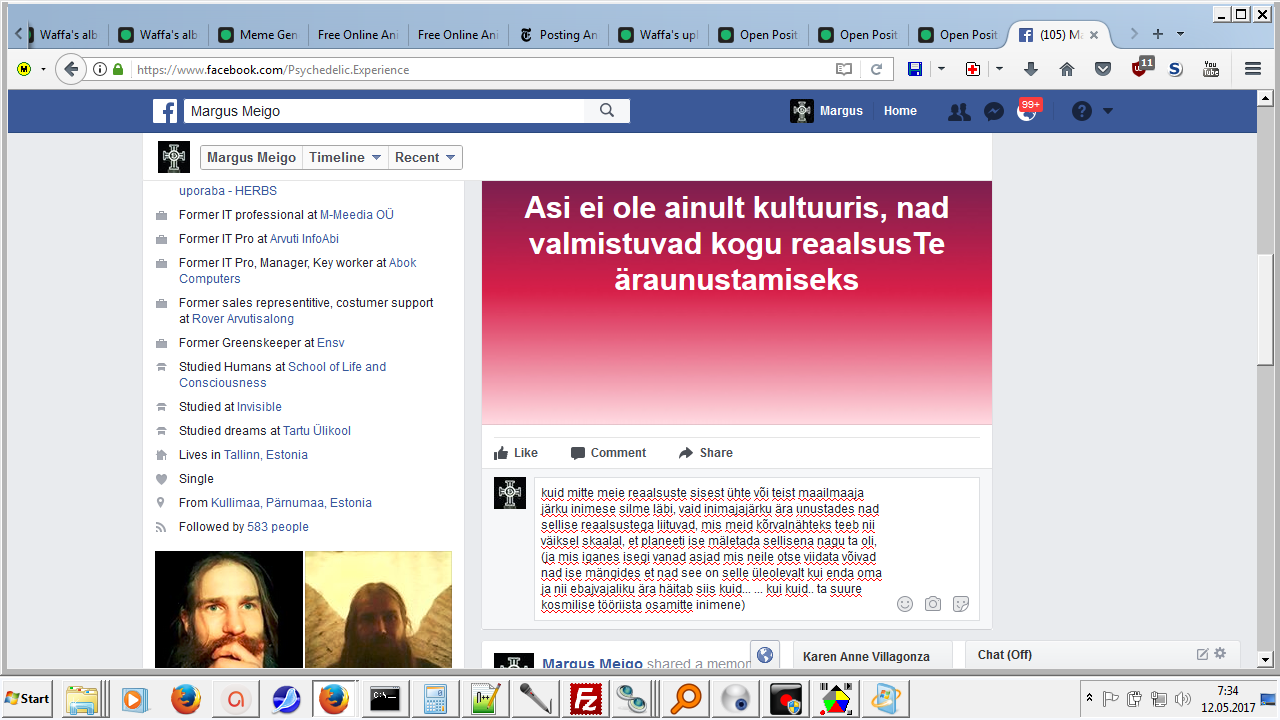Open Facebook quick help question mark

coord(1082,111)
